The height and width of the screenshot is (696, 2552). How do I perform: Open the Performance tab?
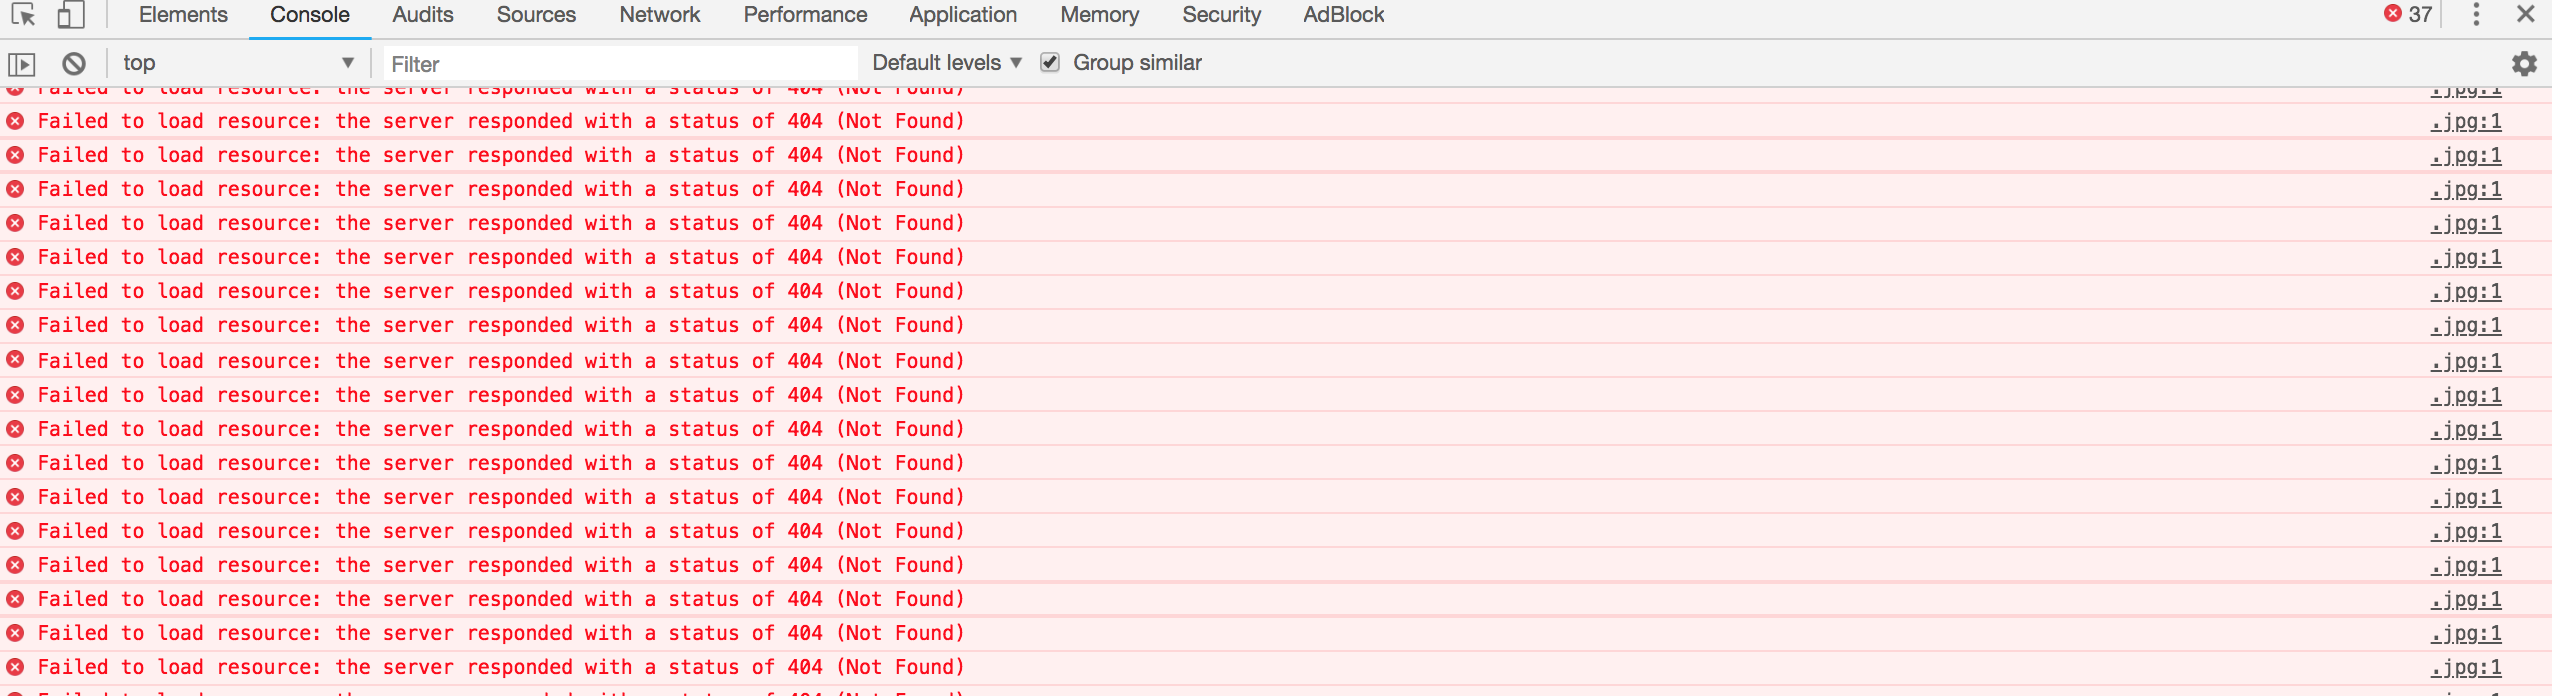pyautogui.click(x=805, y=15)
